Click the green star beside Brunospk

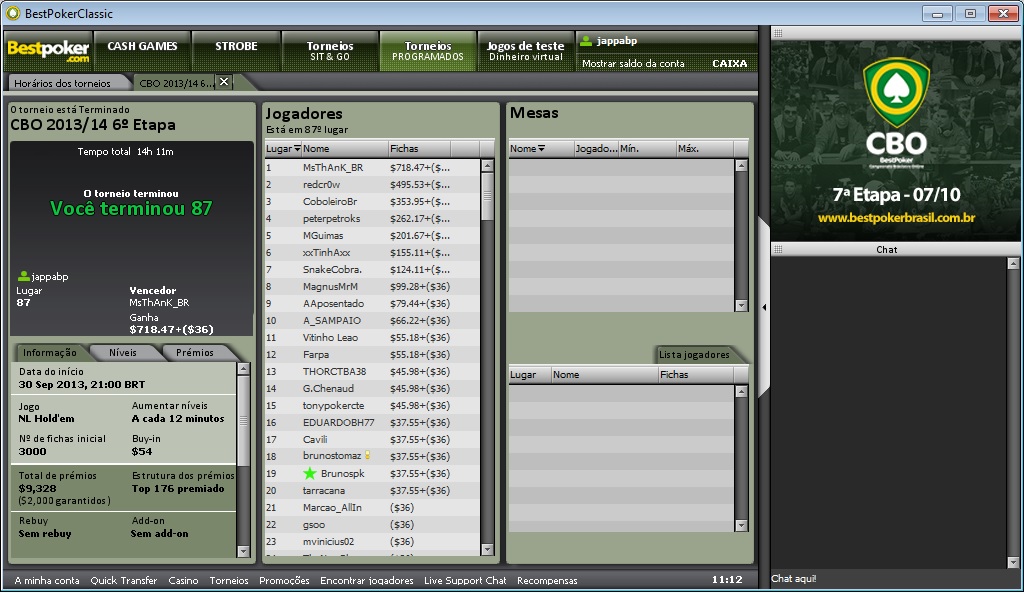point(310,474)
